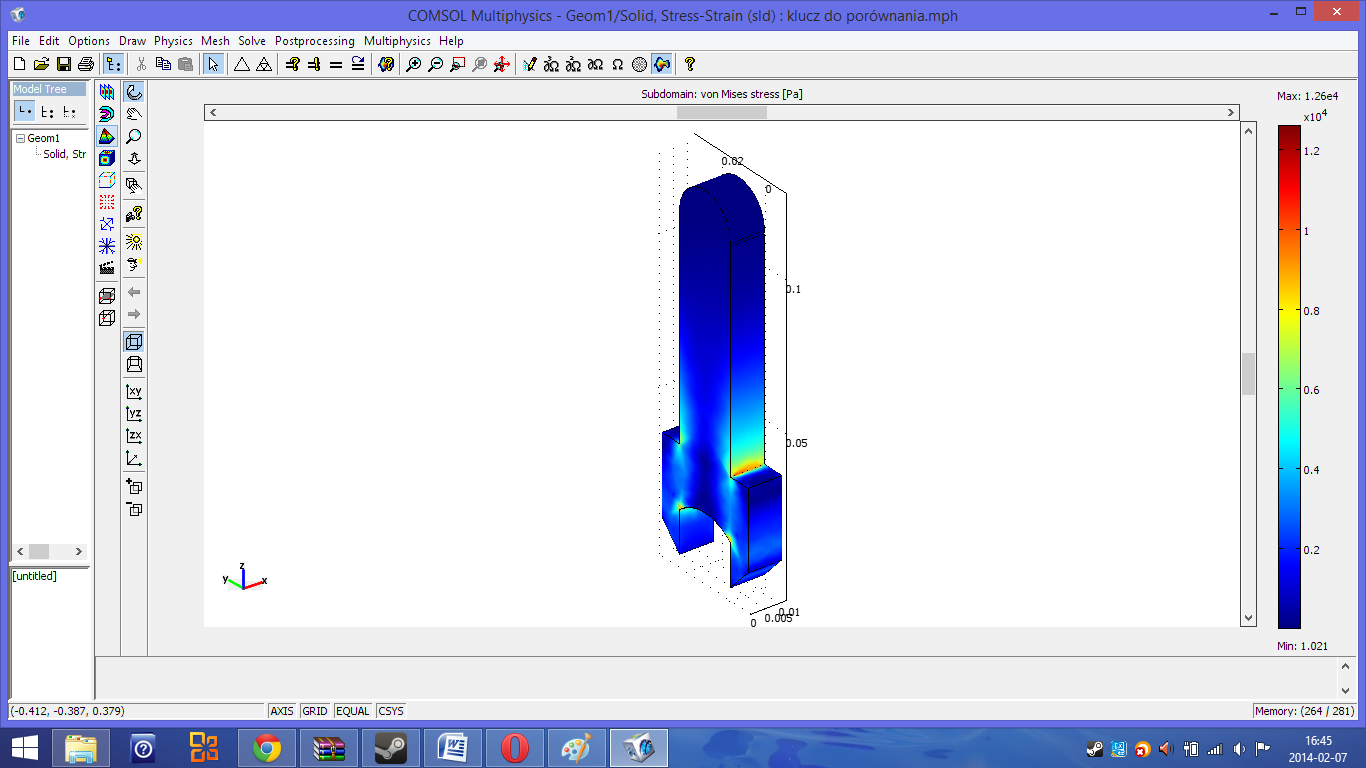Start animation with the clapperboard icon
1366x768 pixels.
coord(107,268)
